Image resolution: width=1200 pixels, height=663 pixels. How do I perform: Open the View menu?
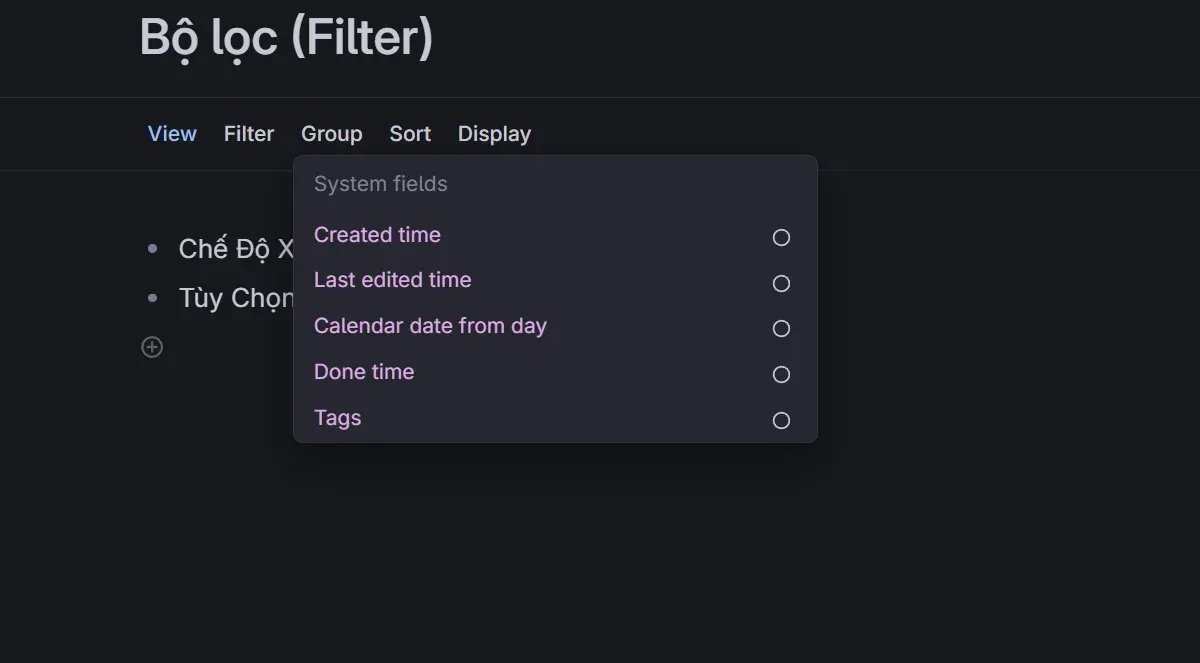172,134
